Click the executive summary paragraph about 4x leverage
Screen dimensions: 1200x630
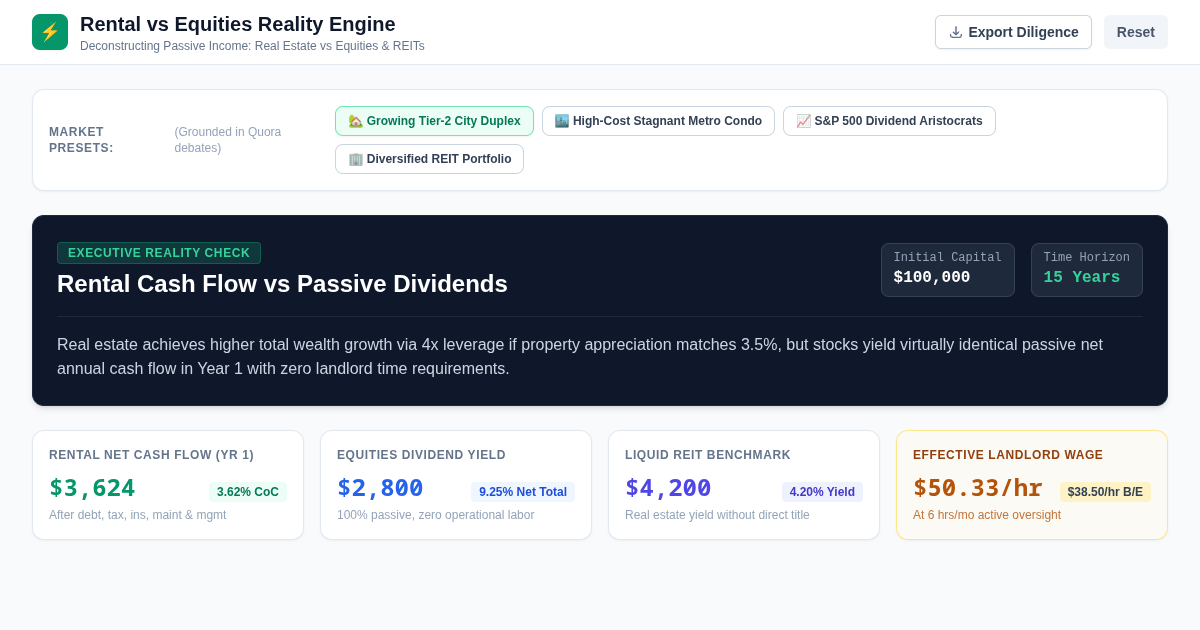[580, 357]
